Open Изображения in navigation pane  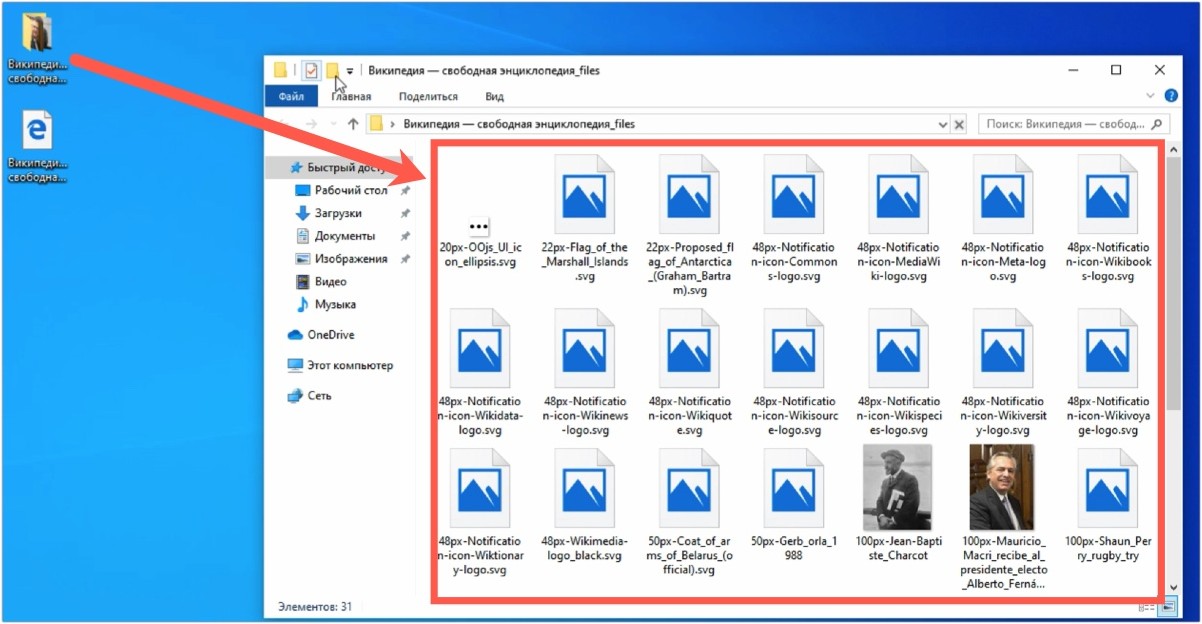click(342, 259)
